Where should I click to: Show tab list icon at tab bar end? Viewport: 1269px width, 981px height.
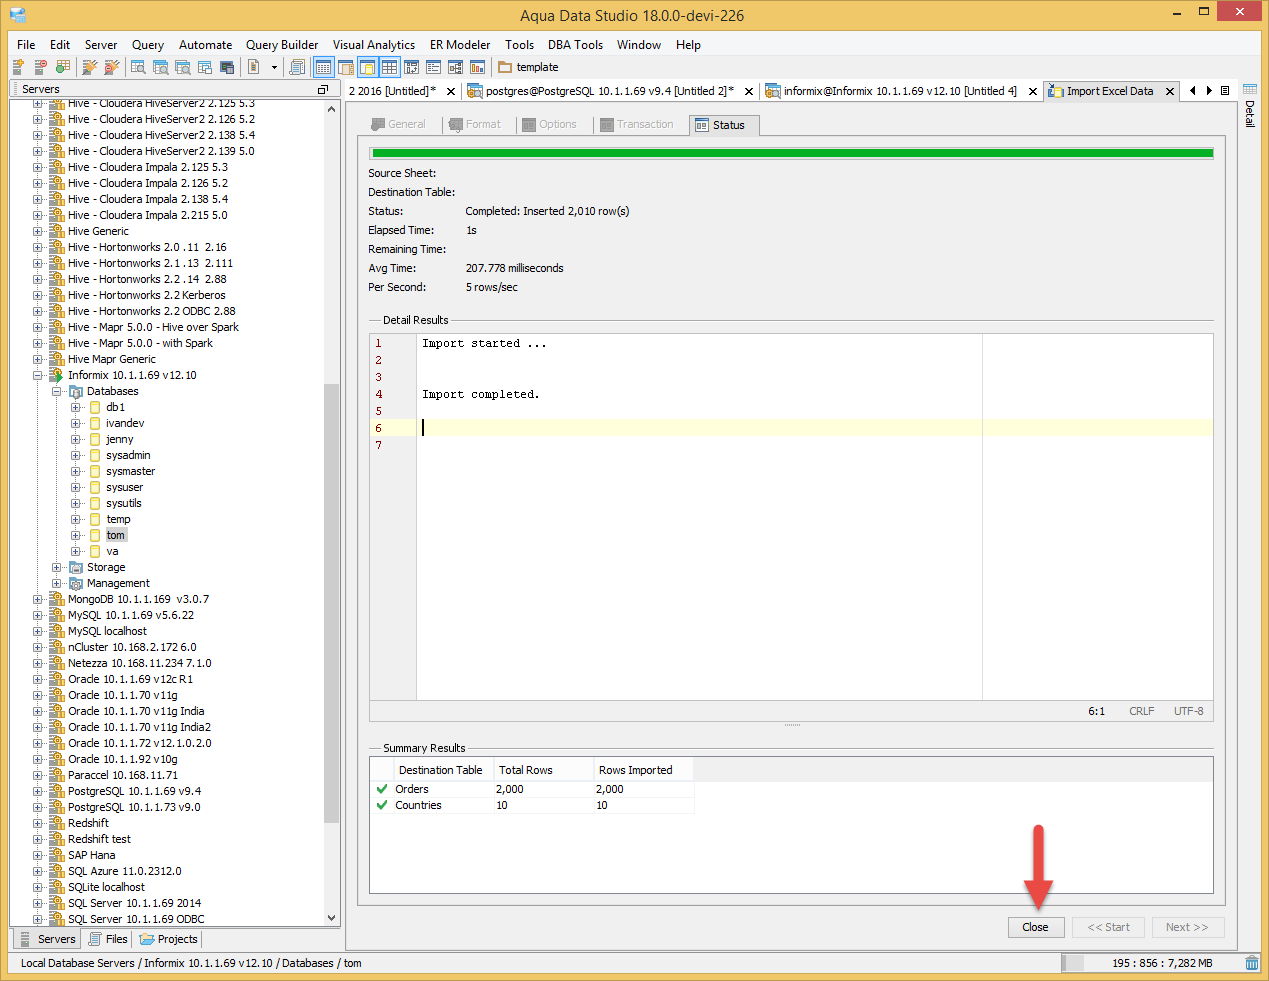1225,91
